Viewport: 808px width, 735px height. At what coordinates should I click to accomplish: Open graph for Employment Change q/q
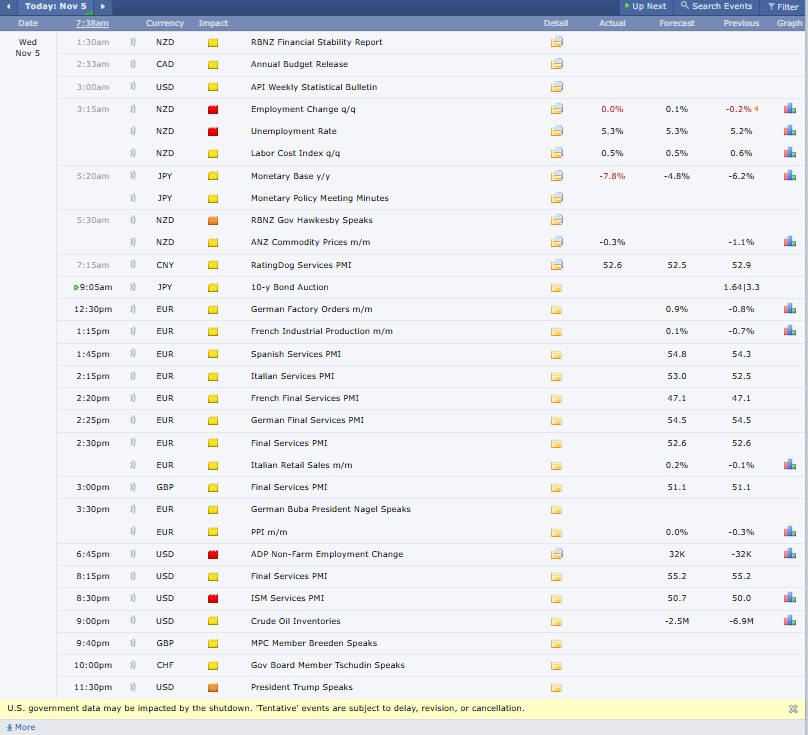pos(789,109)
